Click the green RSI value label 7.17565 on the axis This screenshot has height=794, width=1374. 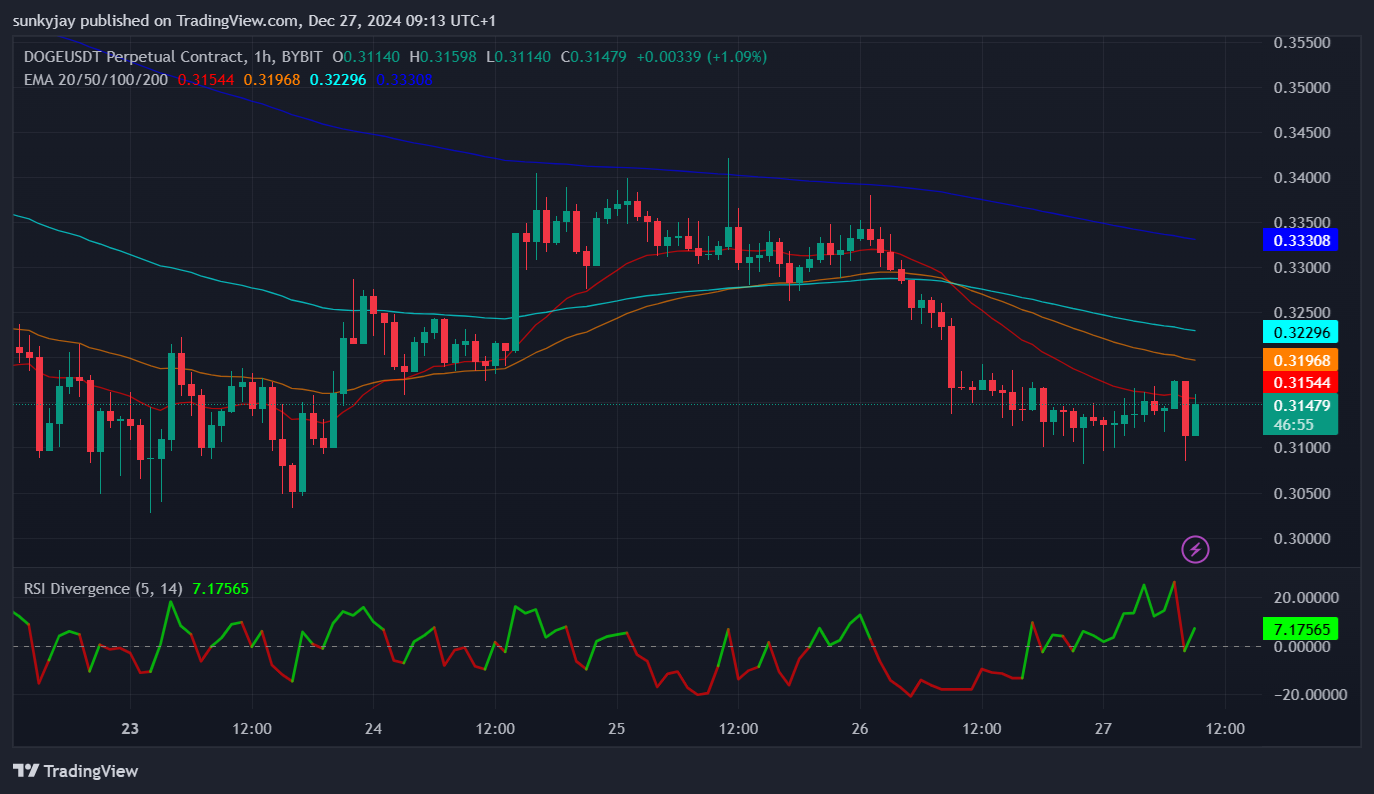(1301, 629)
